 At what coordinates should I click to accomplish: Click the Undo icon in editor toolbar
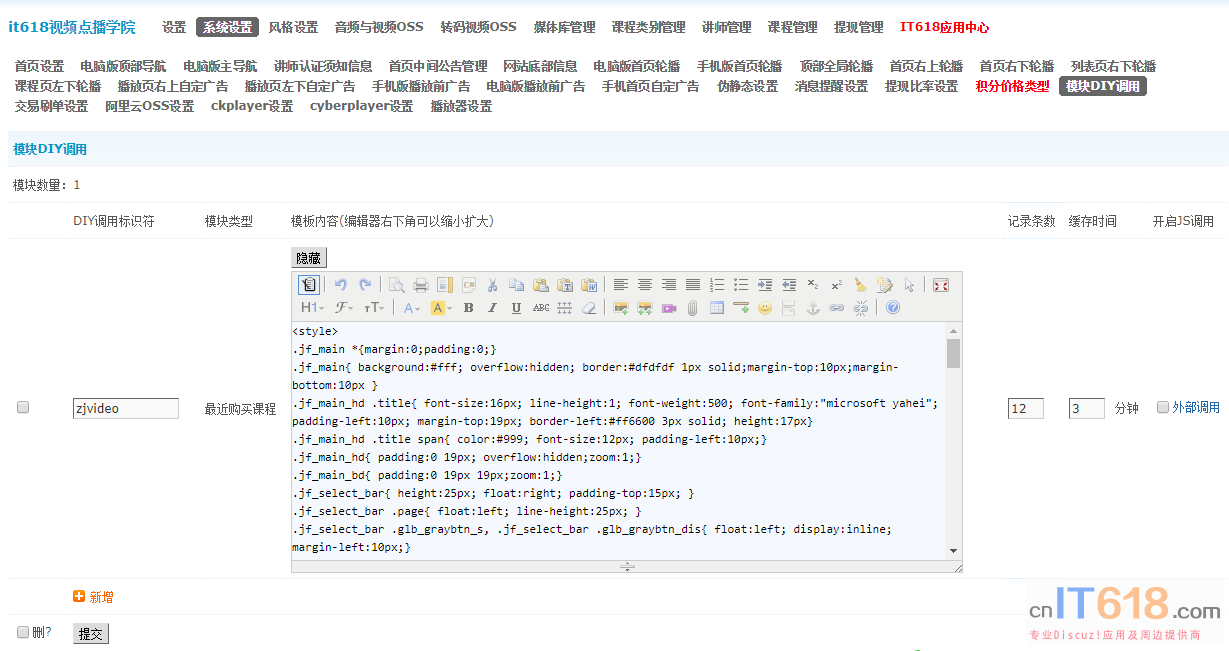pos(341,285)
